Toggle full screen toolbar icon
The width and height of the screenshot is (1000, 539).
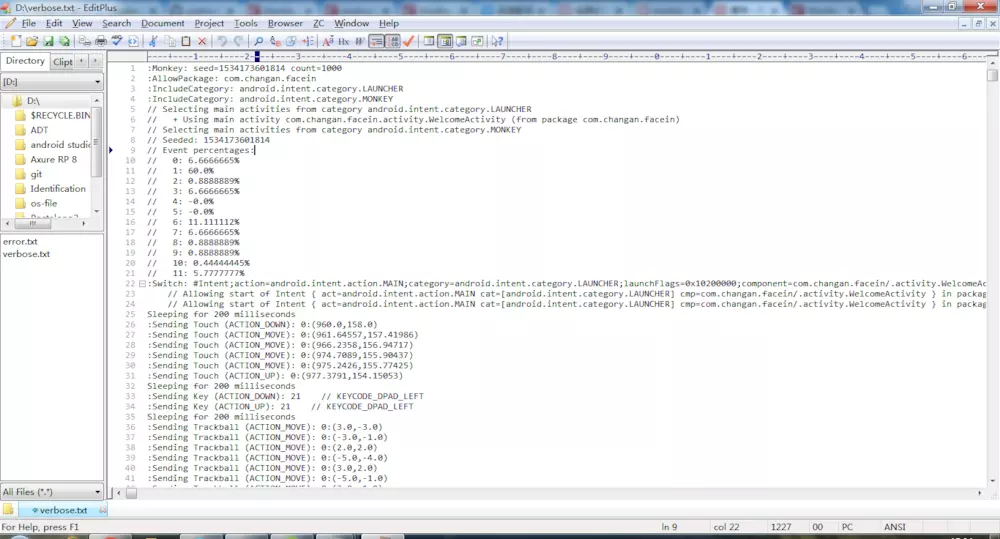click(477, 41)
